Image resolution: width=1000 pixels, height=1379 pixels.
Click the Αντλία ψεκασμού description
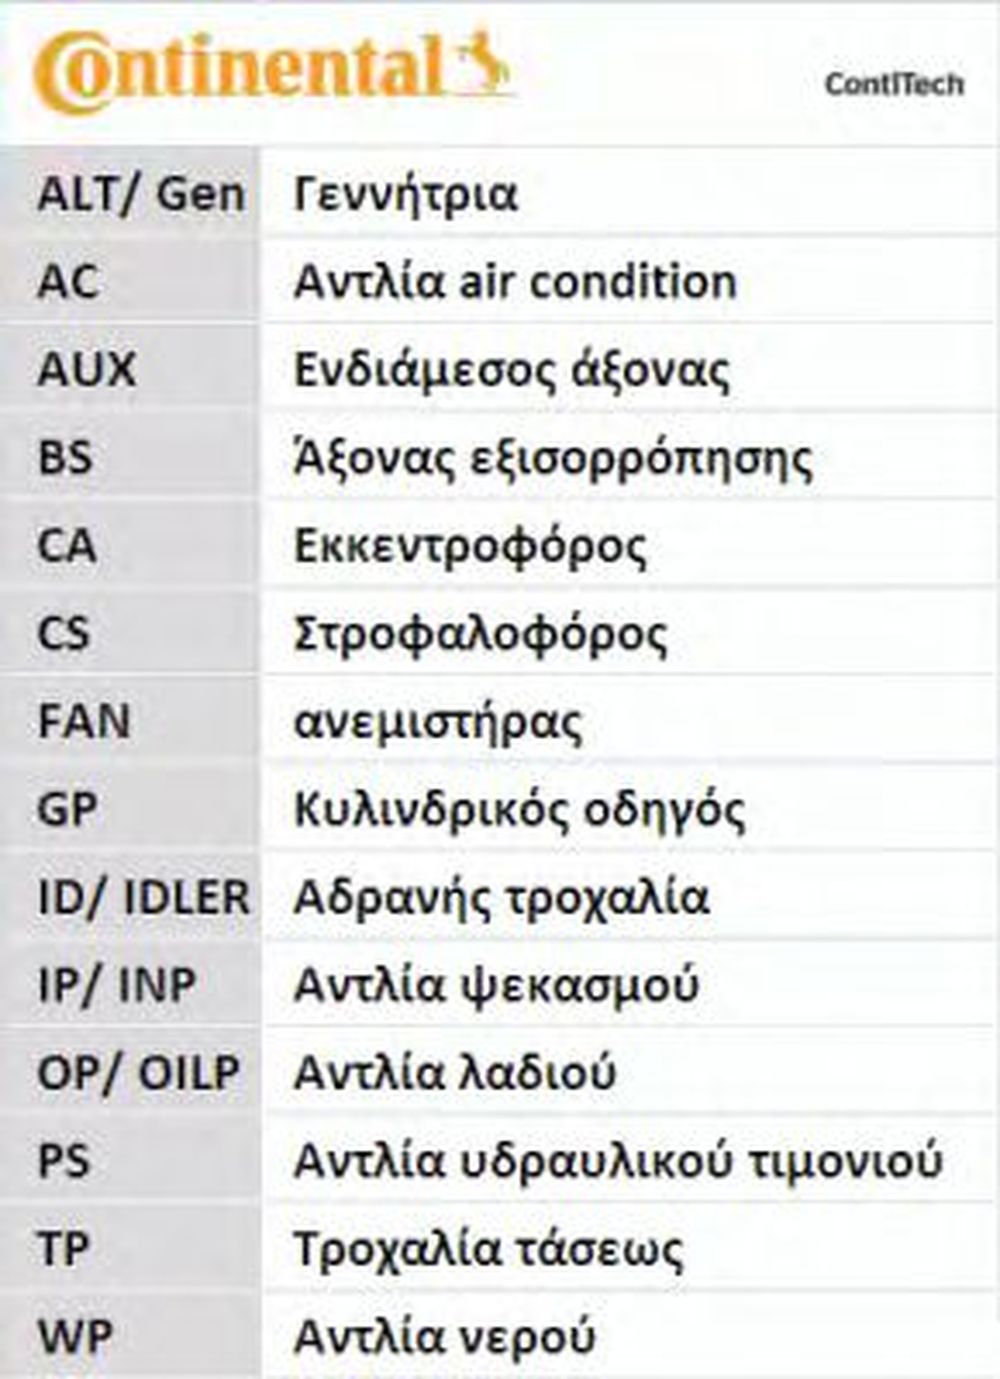pyautogui.click(x=496, y=986)
